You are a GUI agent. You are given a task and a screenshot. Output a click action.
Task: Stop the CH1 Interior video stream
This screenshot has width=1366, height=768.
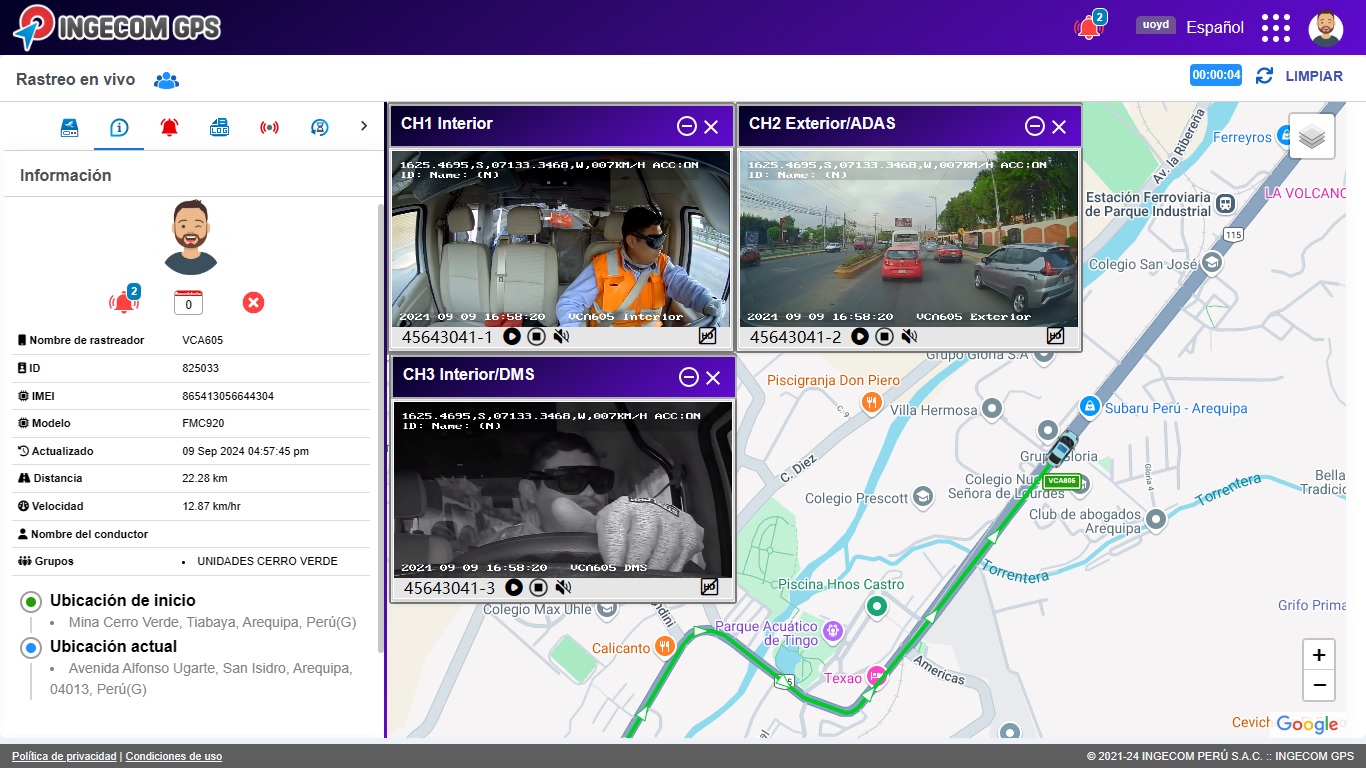click(536, 337)
